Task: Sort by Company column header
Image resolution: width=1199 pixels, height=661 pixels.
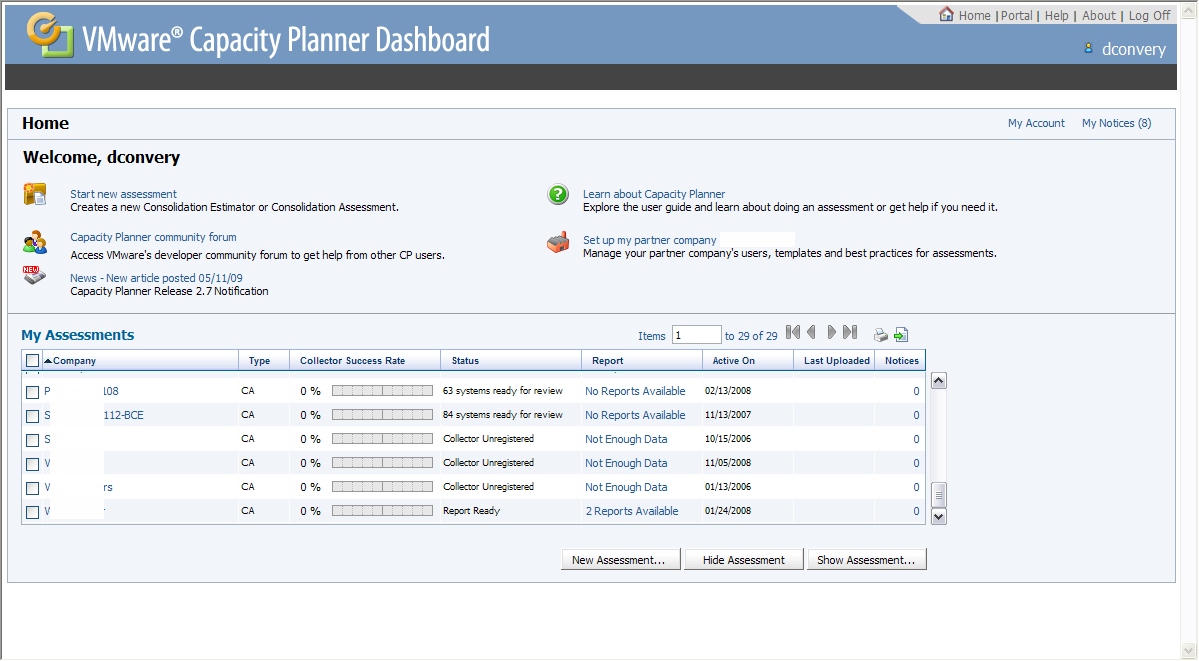Action: point(74,360)
